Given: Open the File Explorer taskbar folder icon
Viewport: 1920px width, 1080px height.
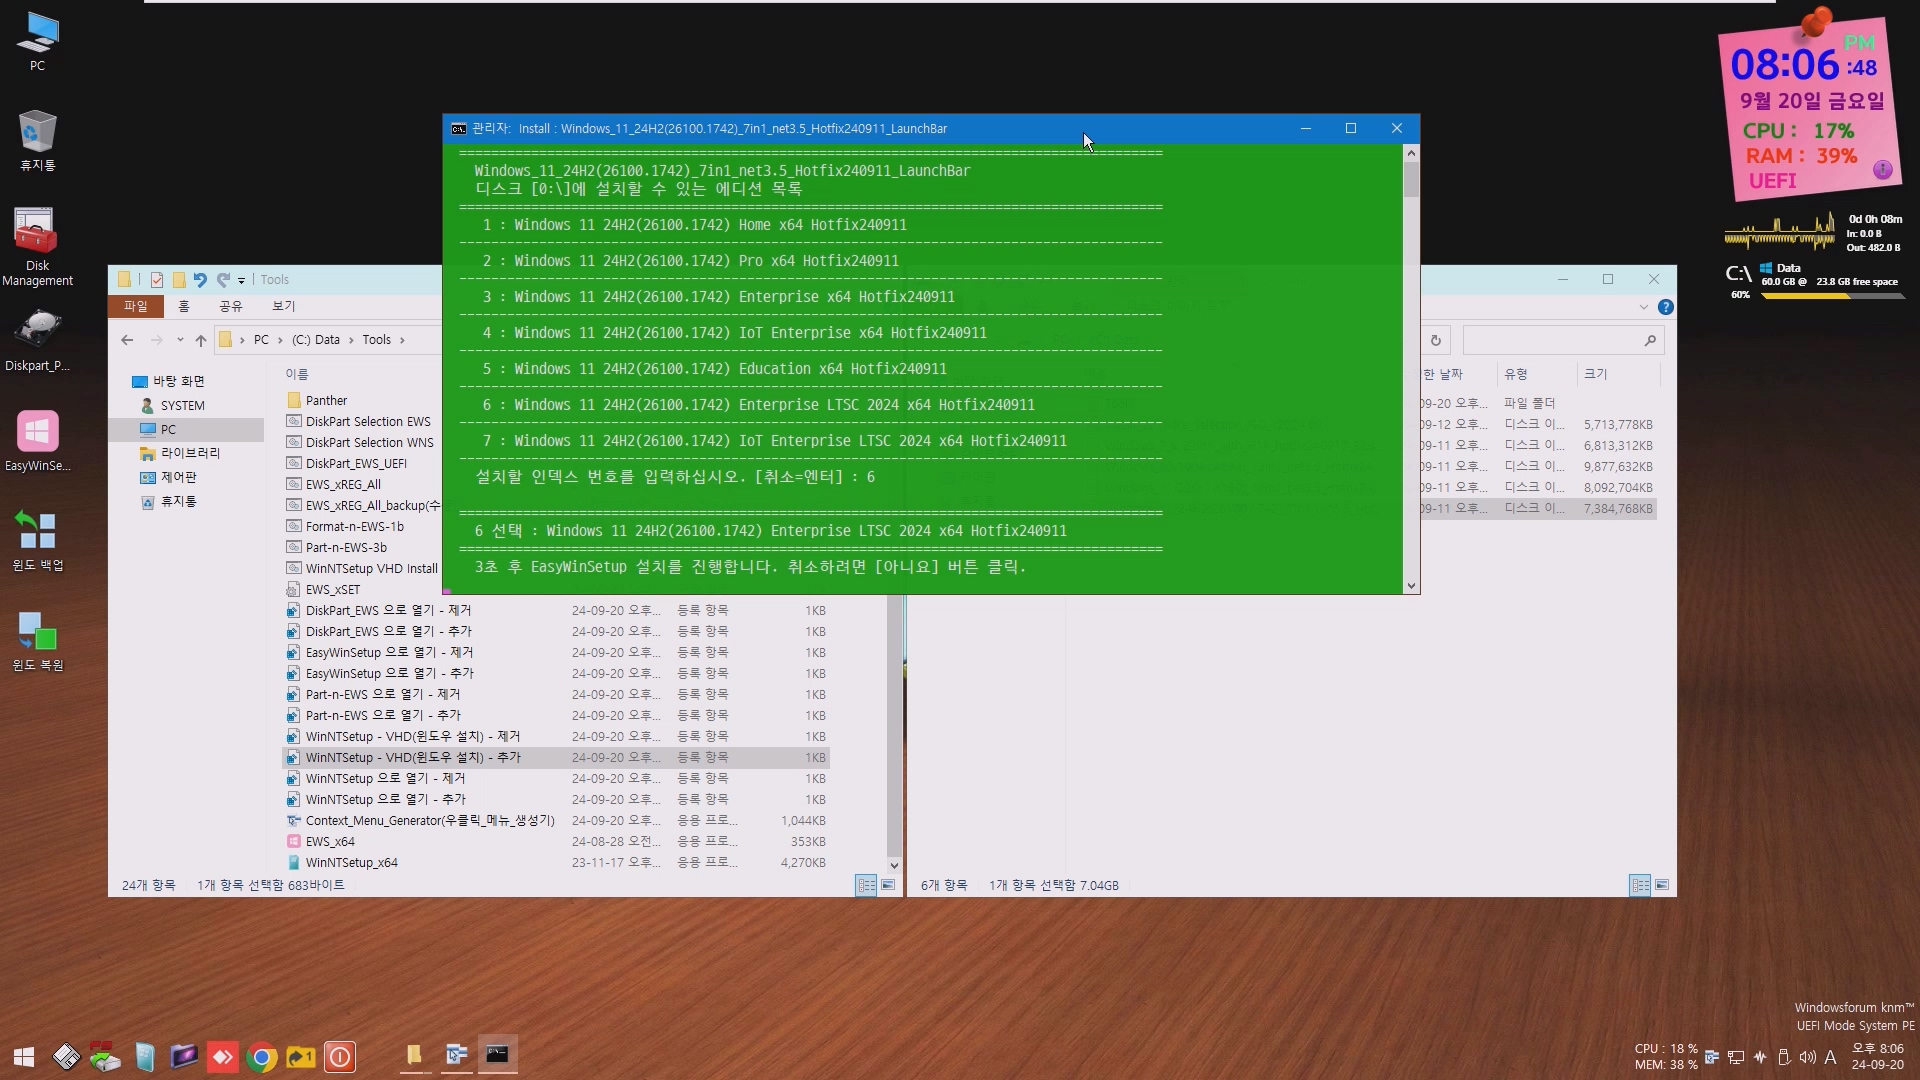Looking at the screenshot, I should pyautogui.click(x=414, y=1054).
